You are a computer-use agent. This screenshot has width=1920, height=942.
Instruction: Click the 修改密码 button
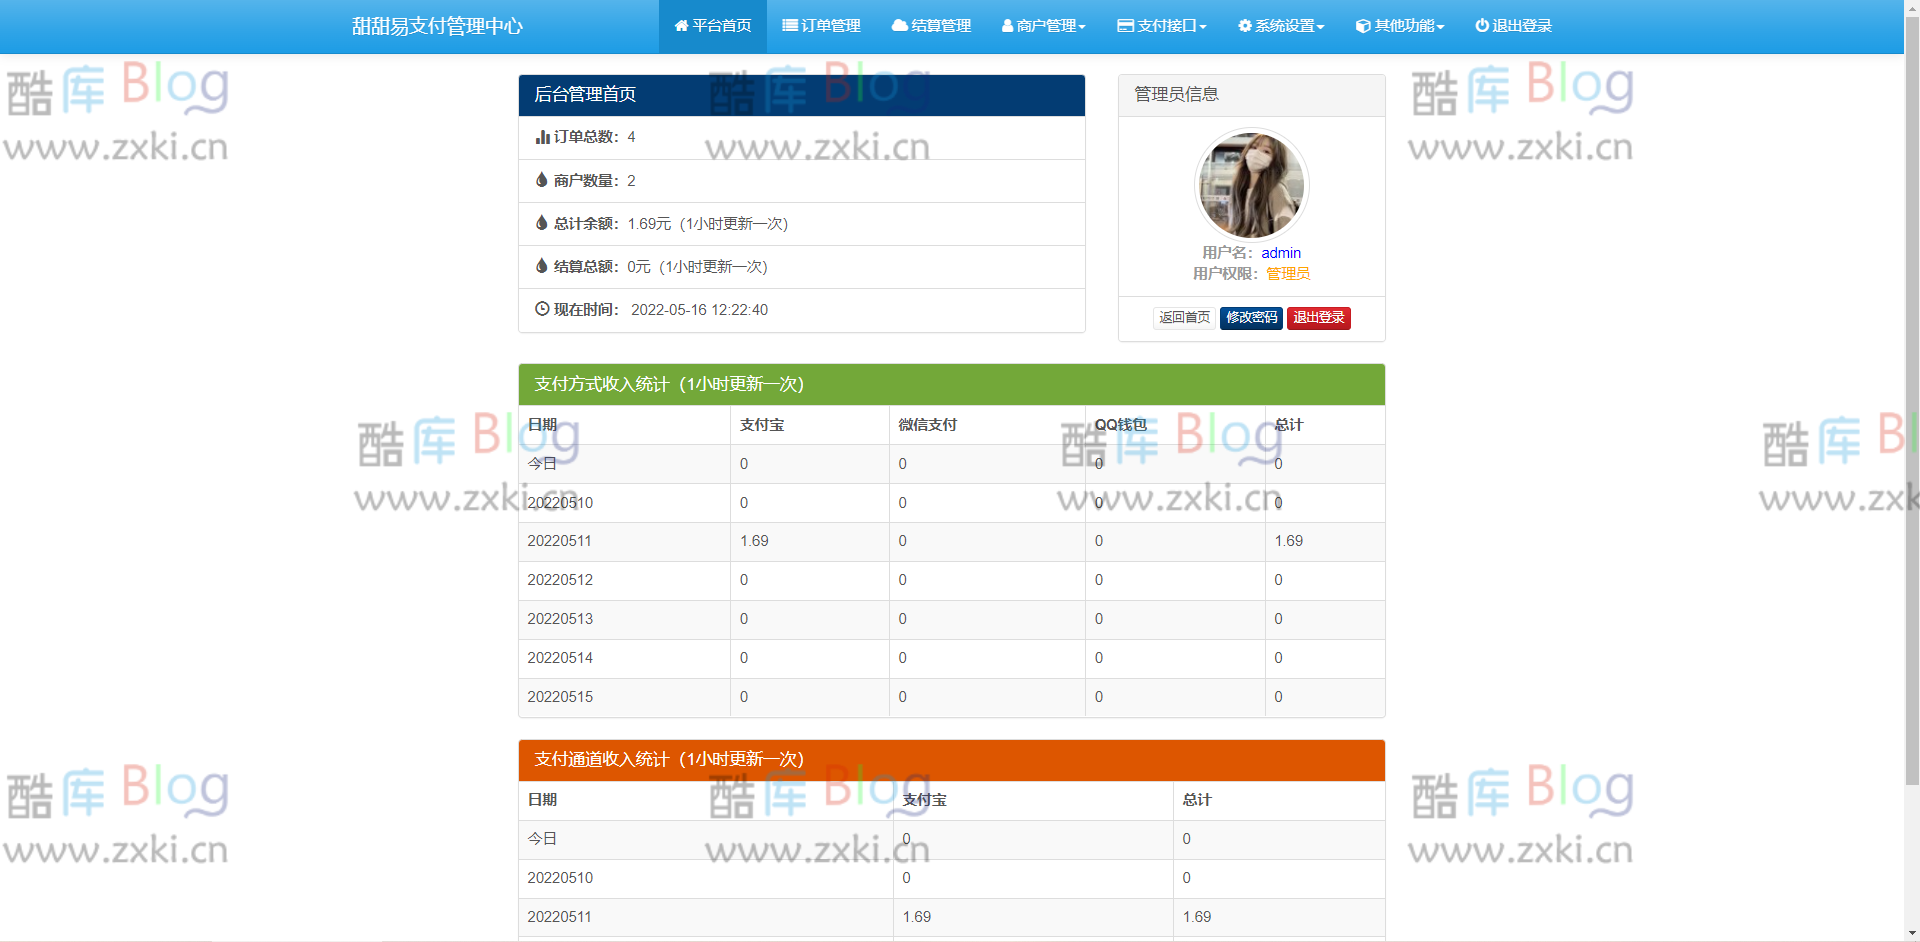[1250, 318]
